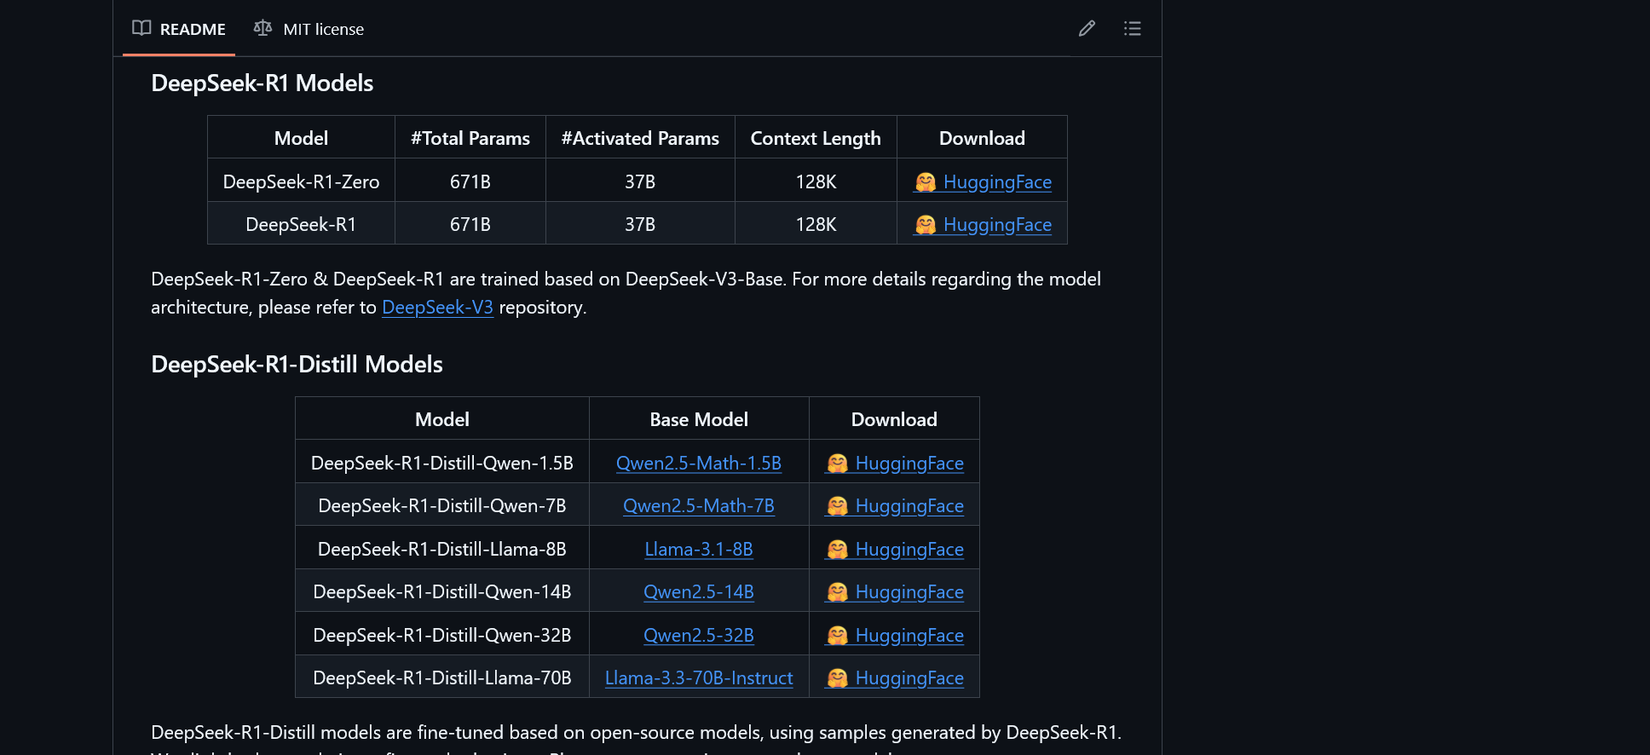
Task: Click the Base Model column header
Action: coord(699,419)
